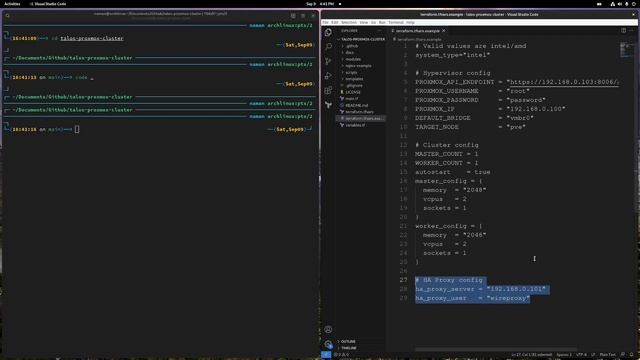Expand the scripts folder in Explorer
This screenshot has width=640, height=360.
[361, 72]
